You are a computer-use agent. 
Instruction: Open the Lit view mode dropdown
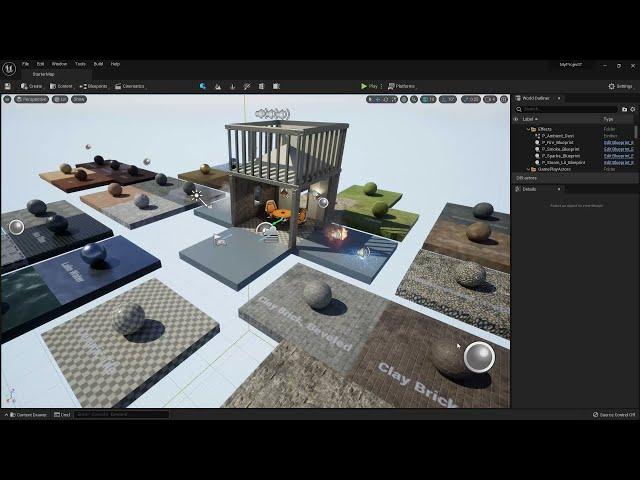(60, 99)
